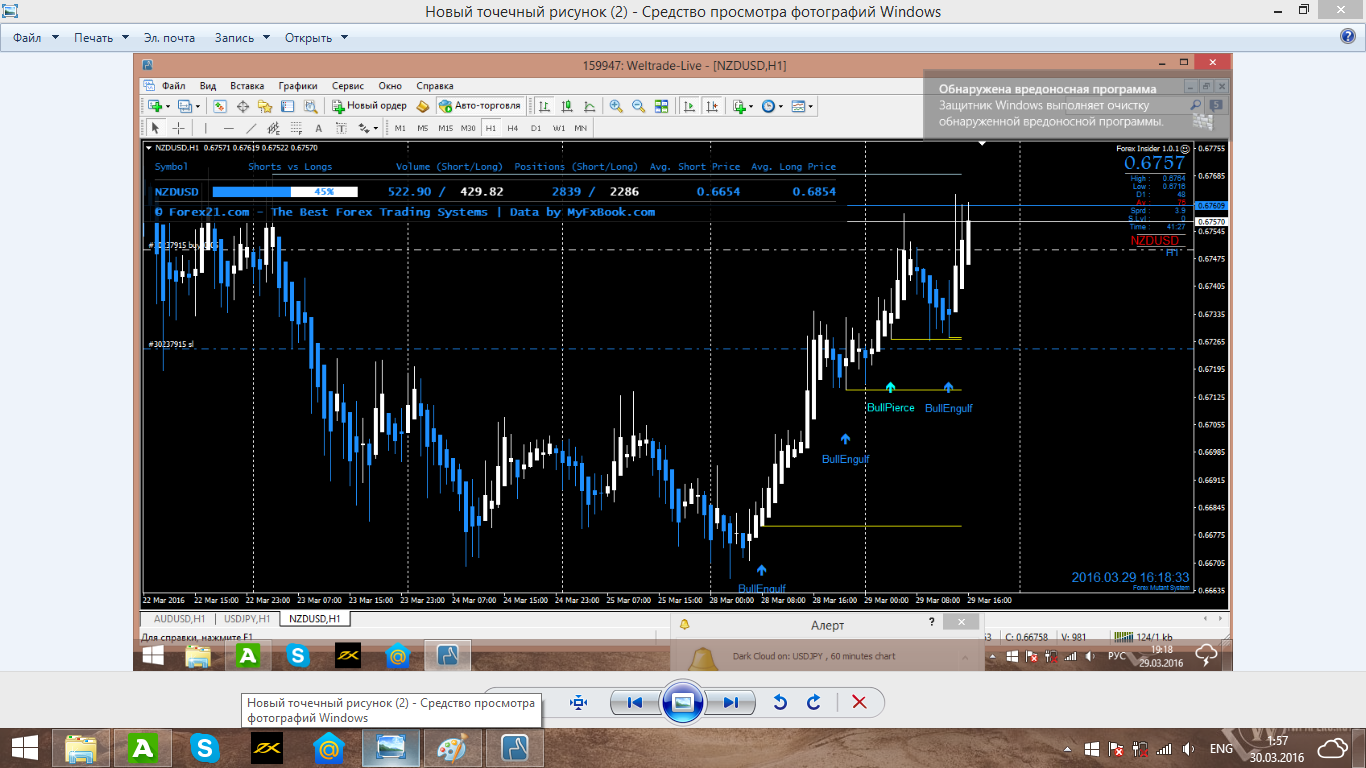Go to the next picture
The image size is (1366, 768).
[x=731, y=702]
